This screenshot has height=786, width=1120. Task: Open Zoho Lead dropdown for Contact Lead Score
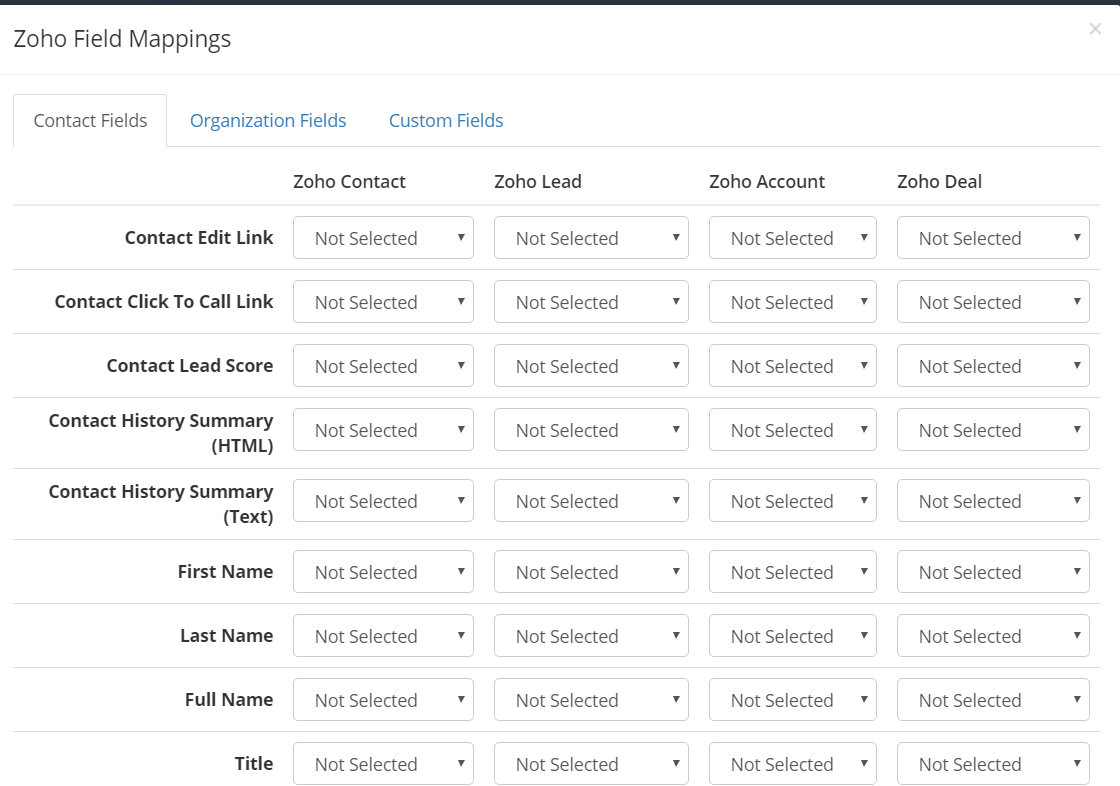pyautogui.click(x=591, y=366)
